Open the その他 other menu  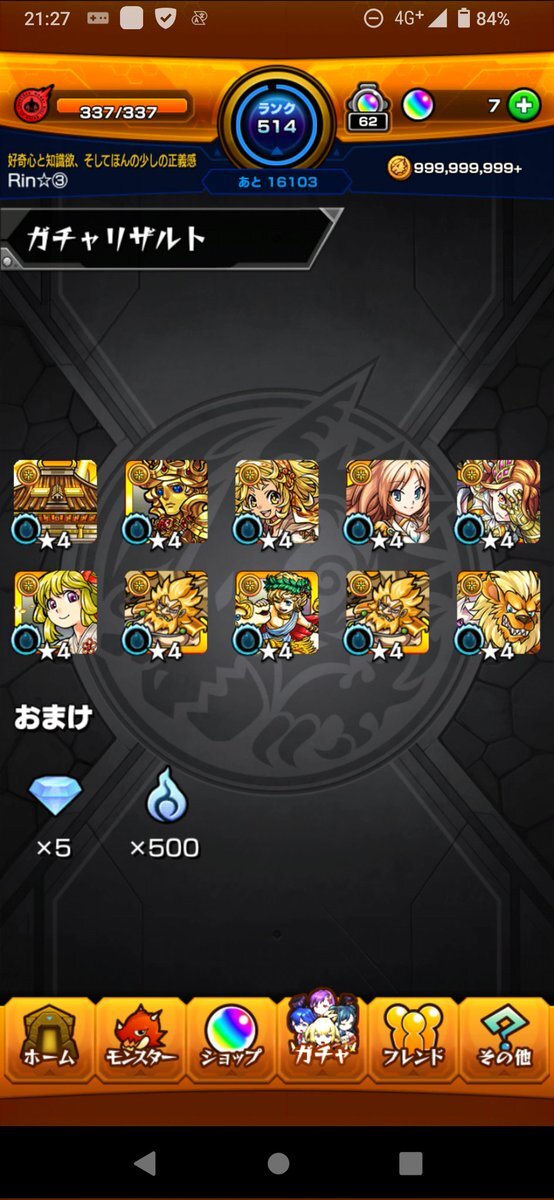(x=505, y=1041)
